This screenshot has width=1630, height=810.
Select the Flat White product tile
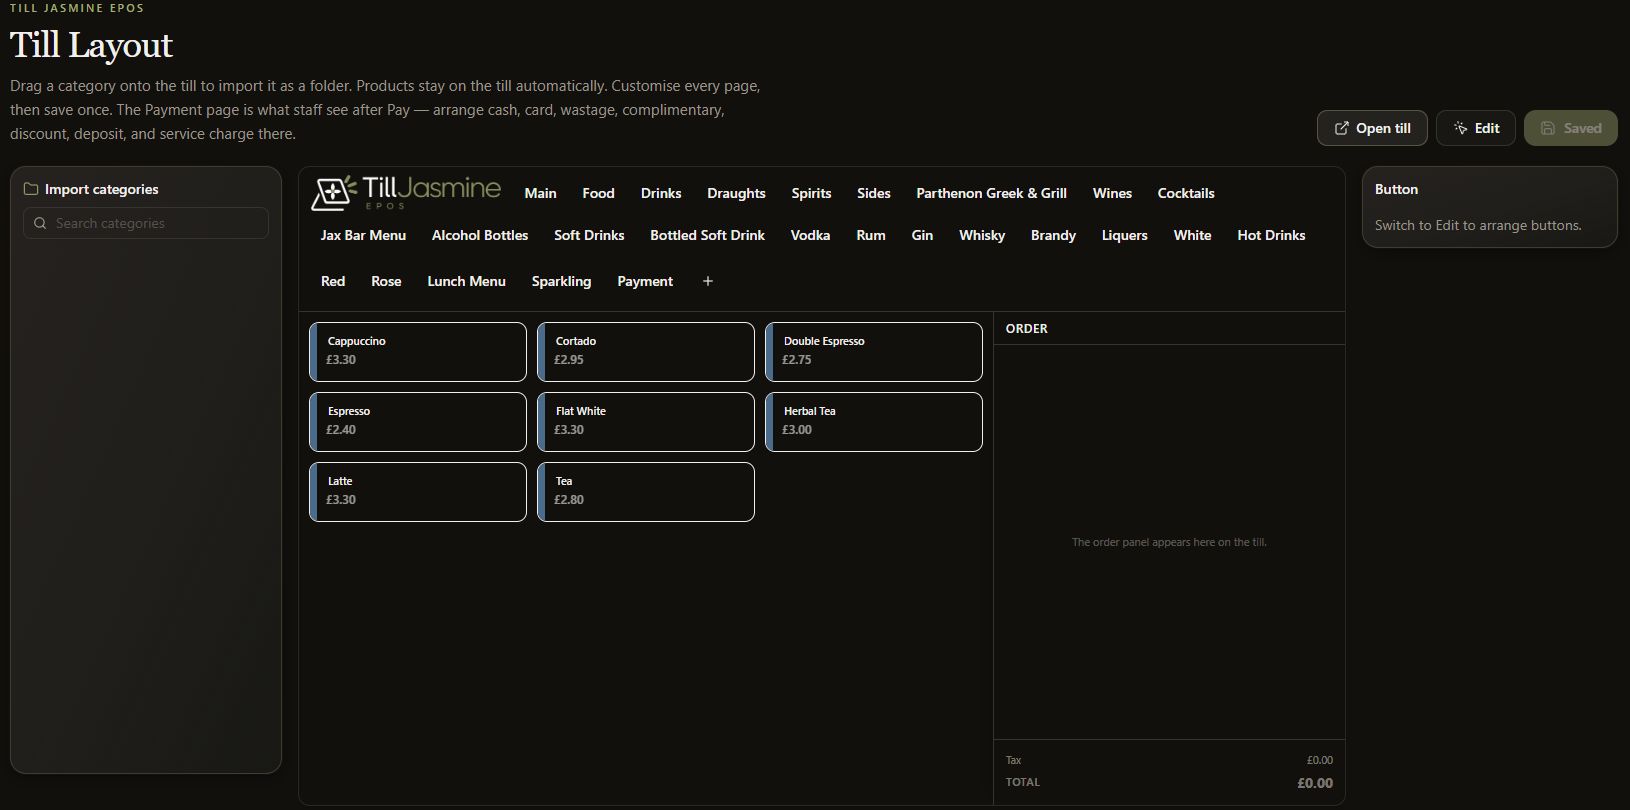coord(646,422)
